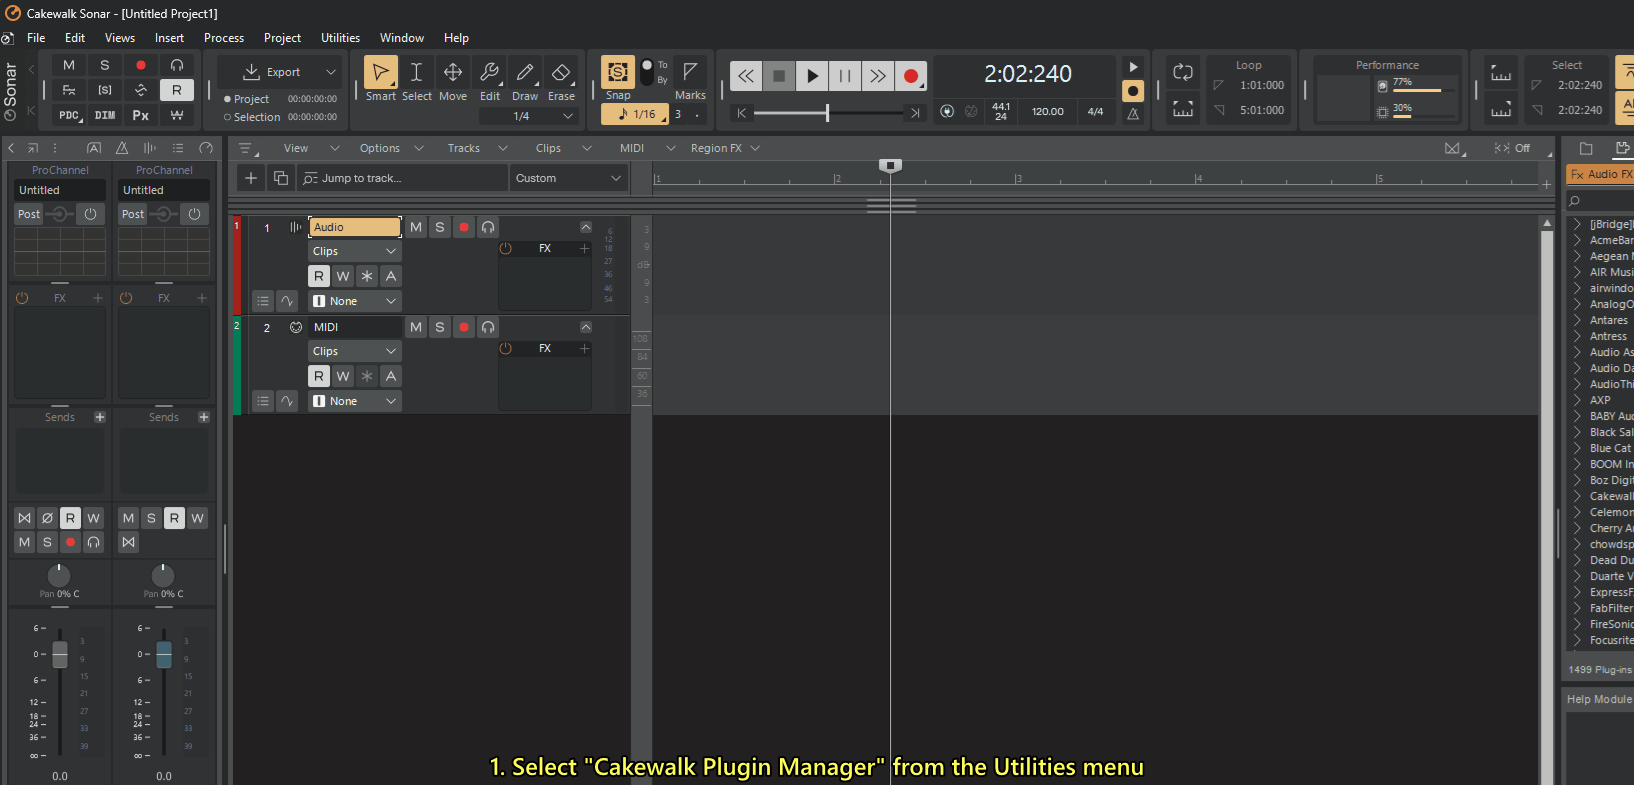Click the duplicate track icon

(281, 178)
